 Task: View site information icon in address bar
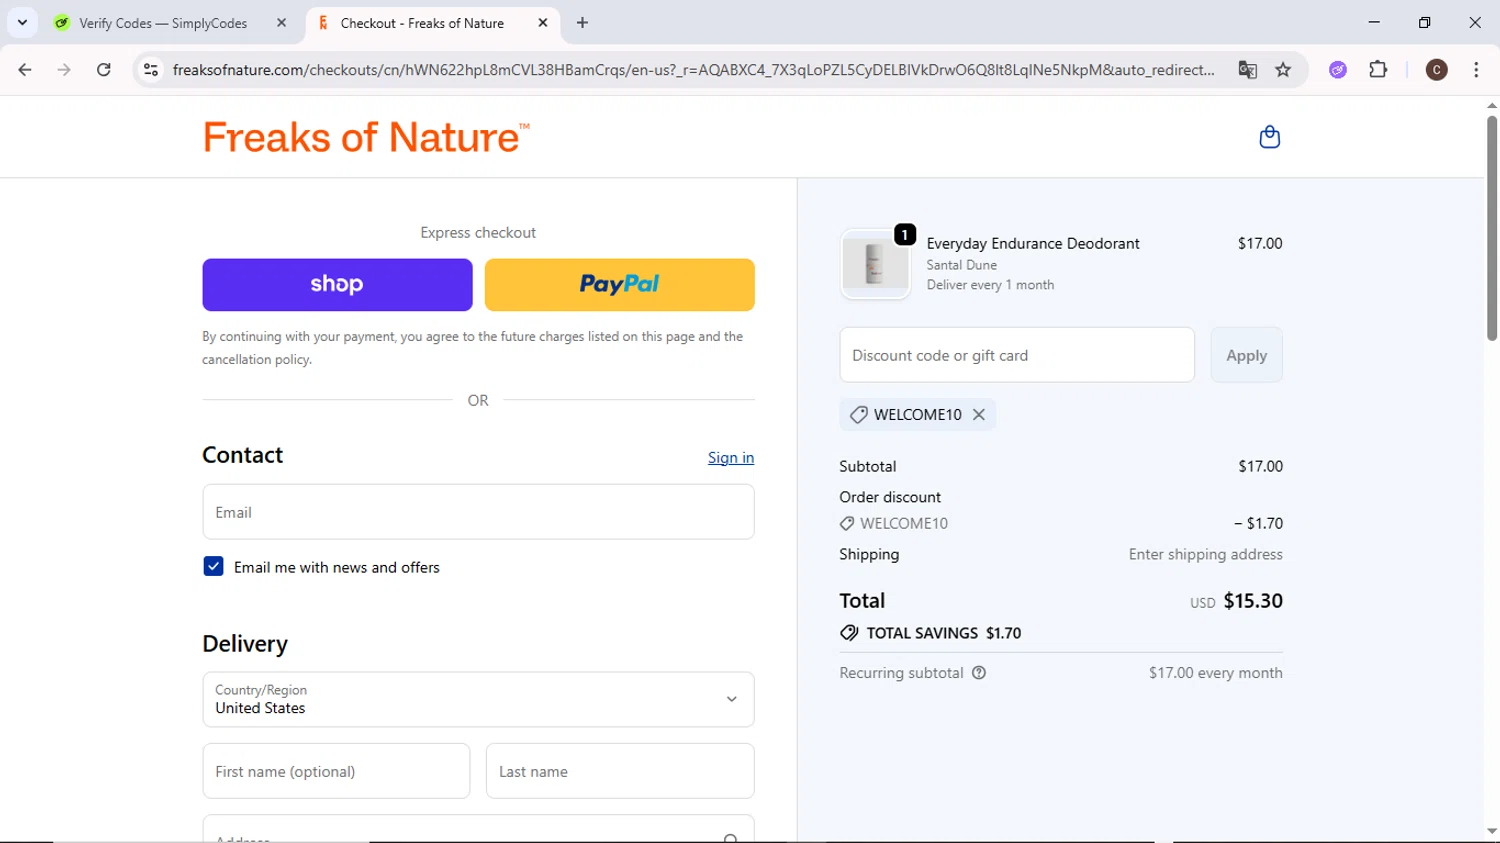click(151, 70)
